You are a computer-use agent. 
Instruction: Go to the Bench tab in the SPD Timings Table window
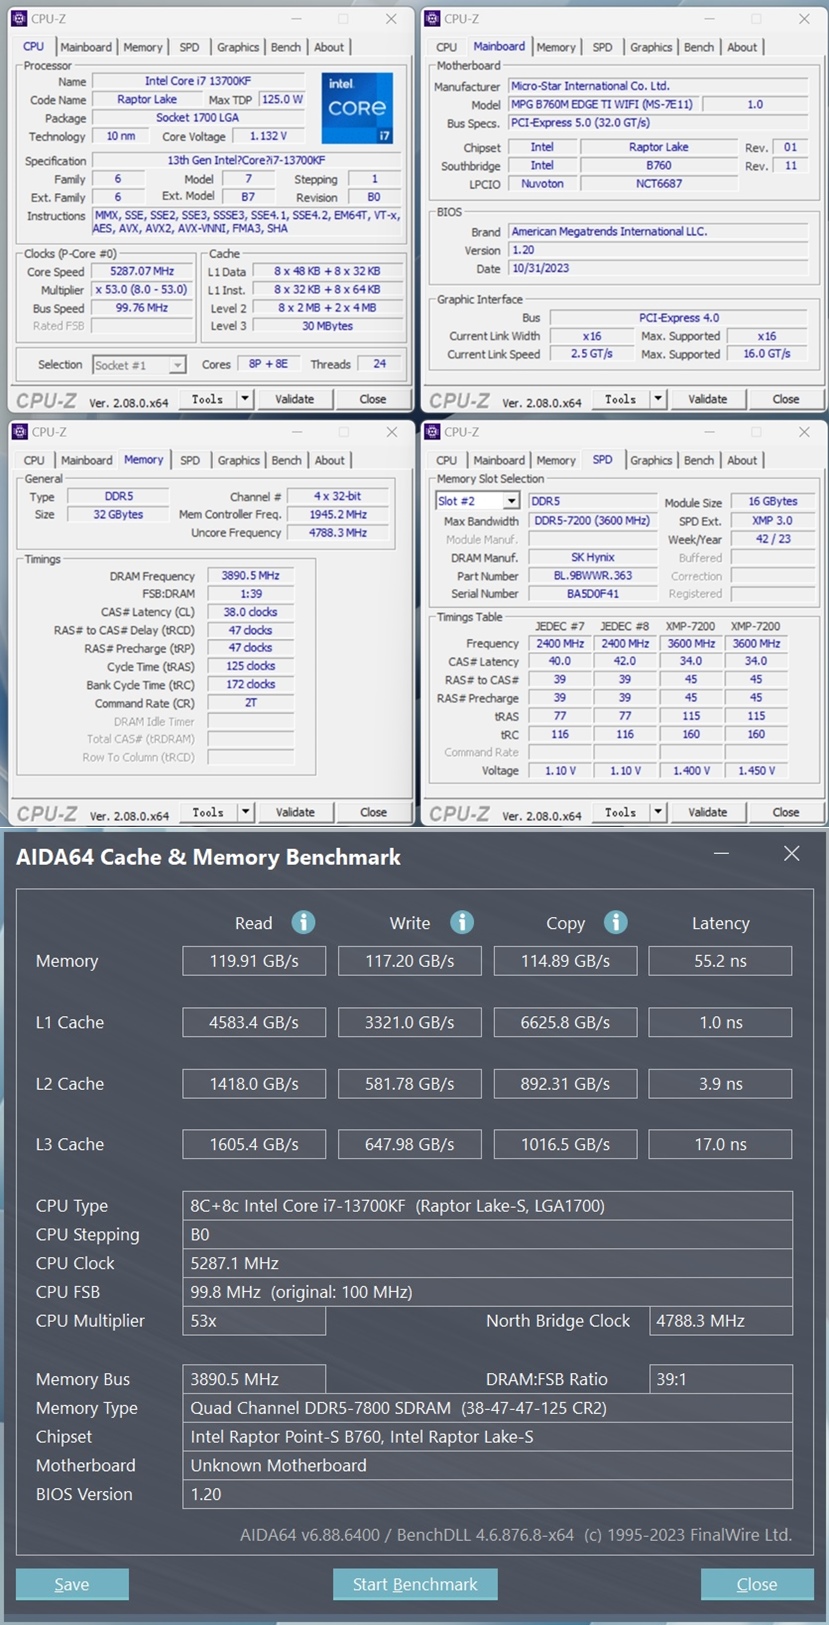[699, 460]
